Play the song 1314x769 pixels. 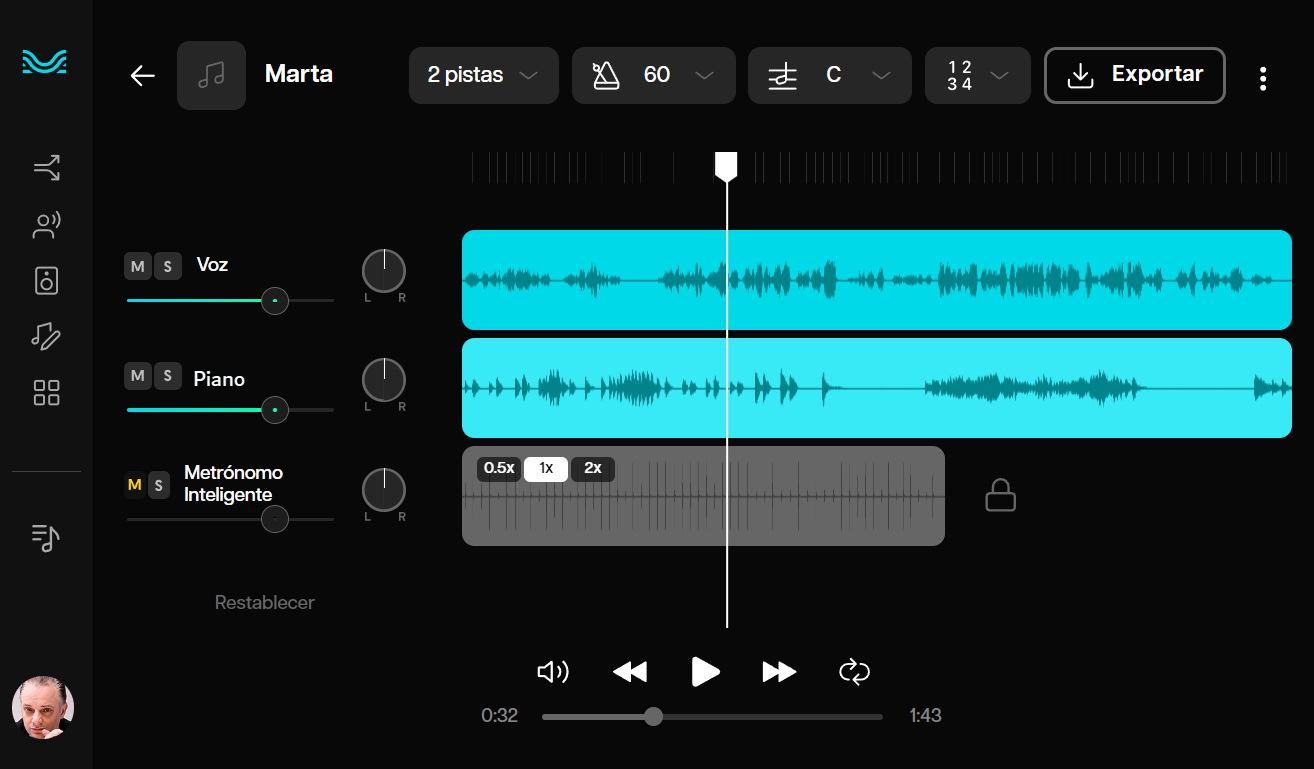pos(706,672)
